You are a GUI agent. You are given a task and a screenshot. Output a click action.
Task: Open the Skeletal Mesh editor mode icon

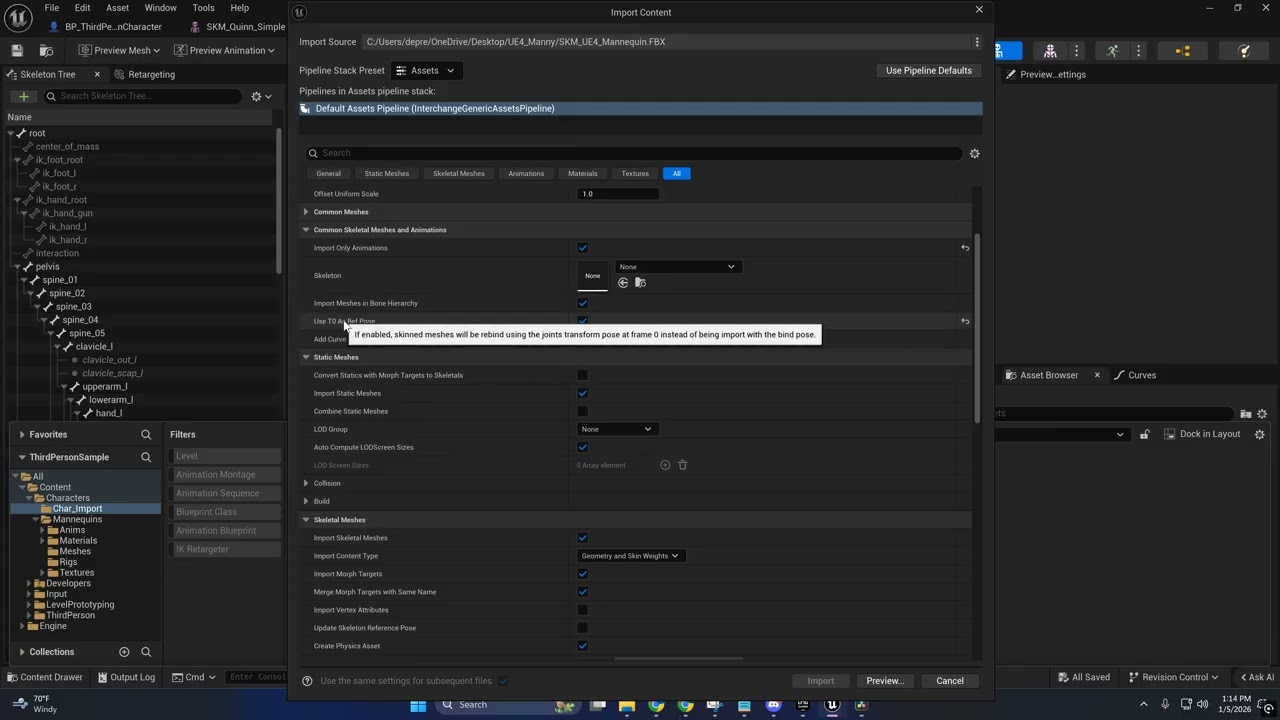coord(1050,51)
